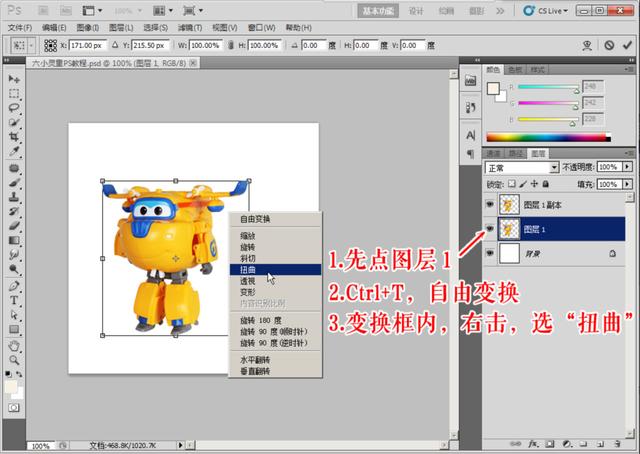Viewport: 640px width, 454px height.
Task: Click the R color slider
Action: point(548,87)
